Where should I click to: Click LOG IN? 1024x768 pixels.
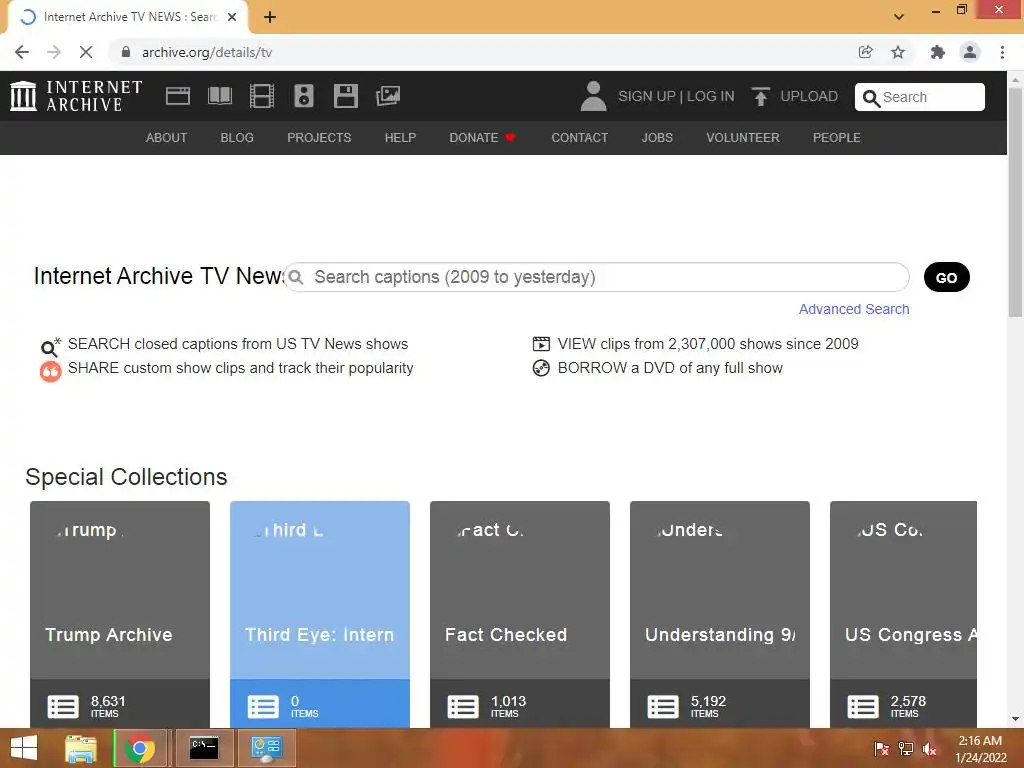click(711, 96)
